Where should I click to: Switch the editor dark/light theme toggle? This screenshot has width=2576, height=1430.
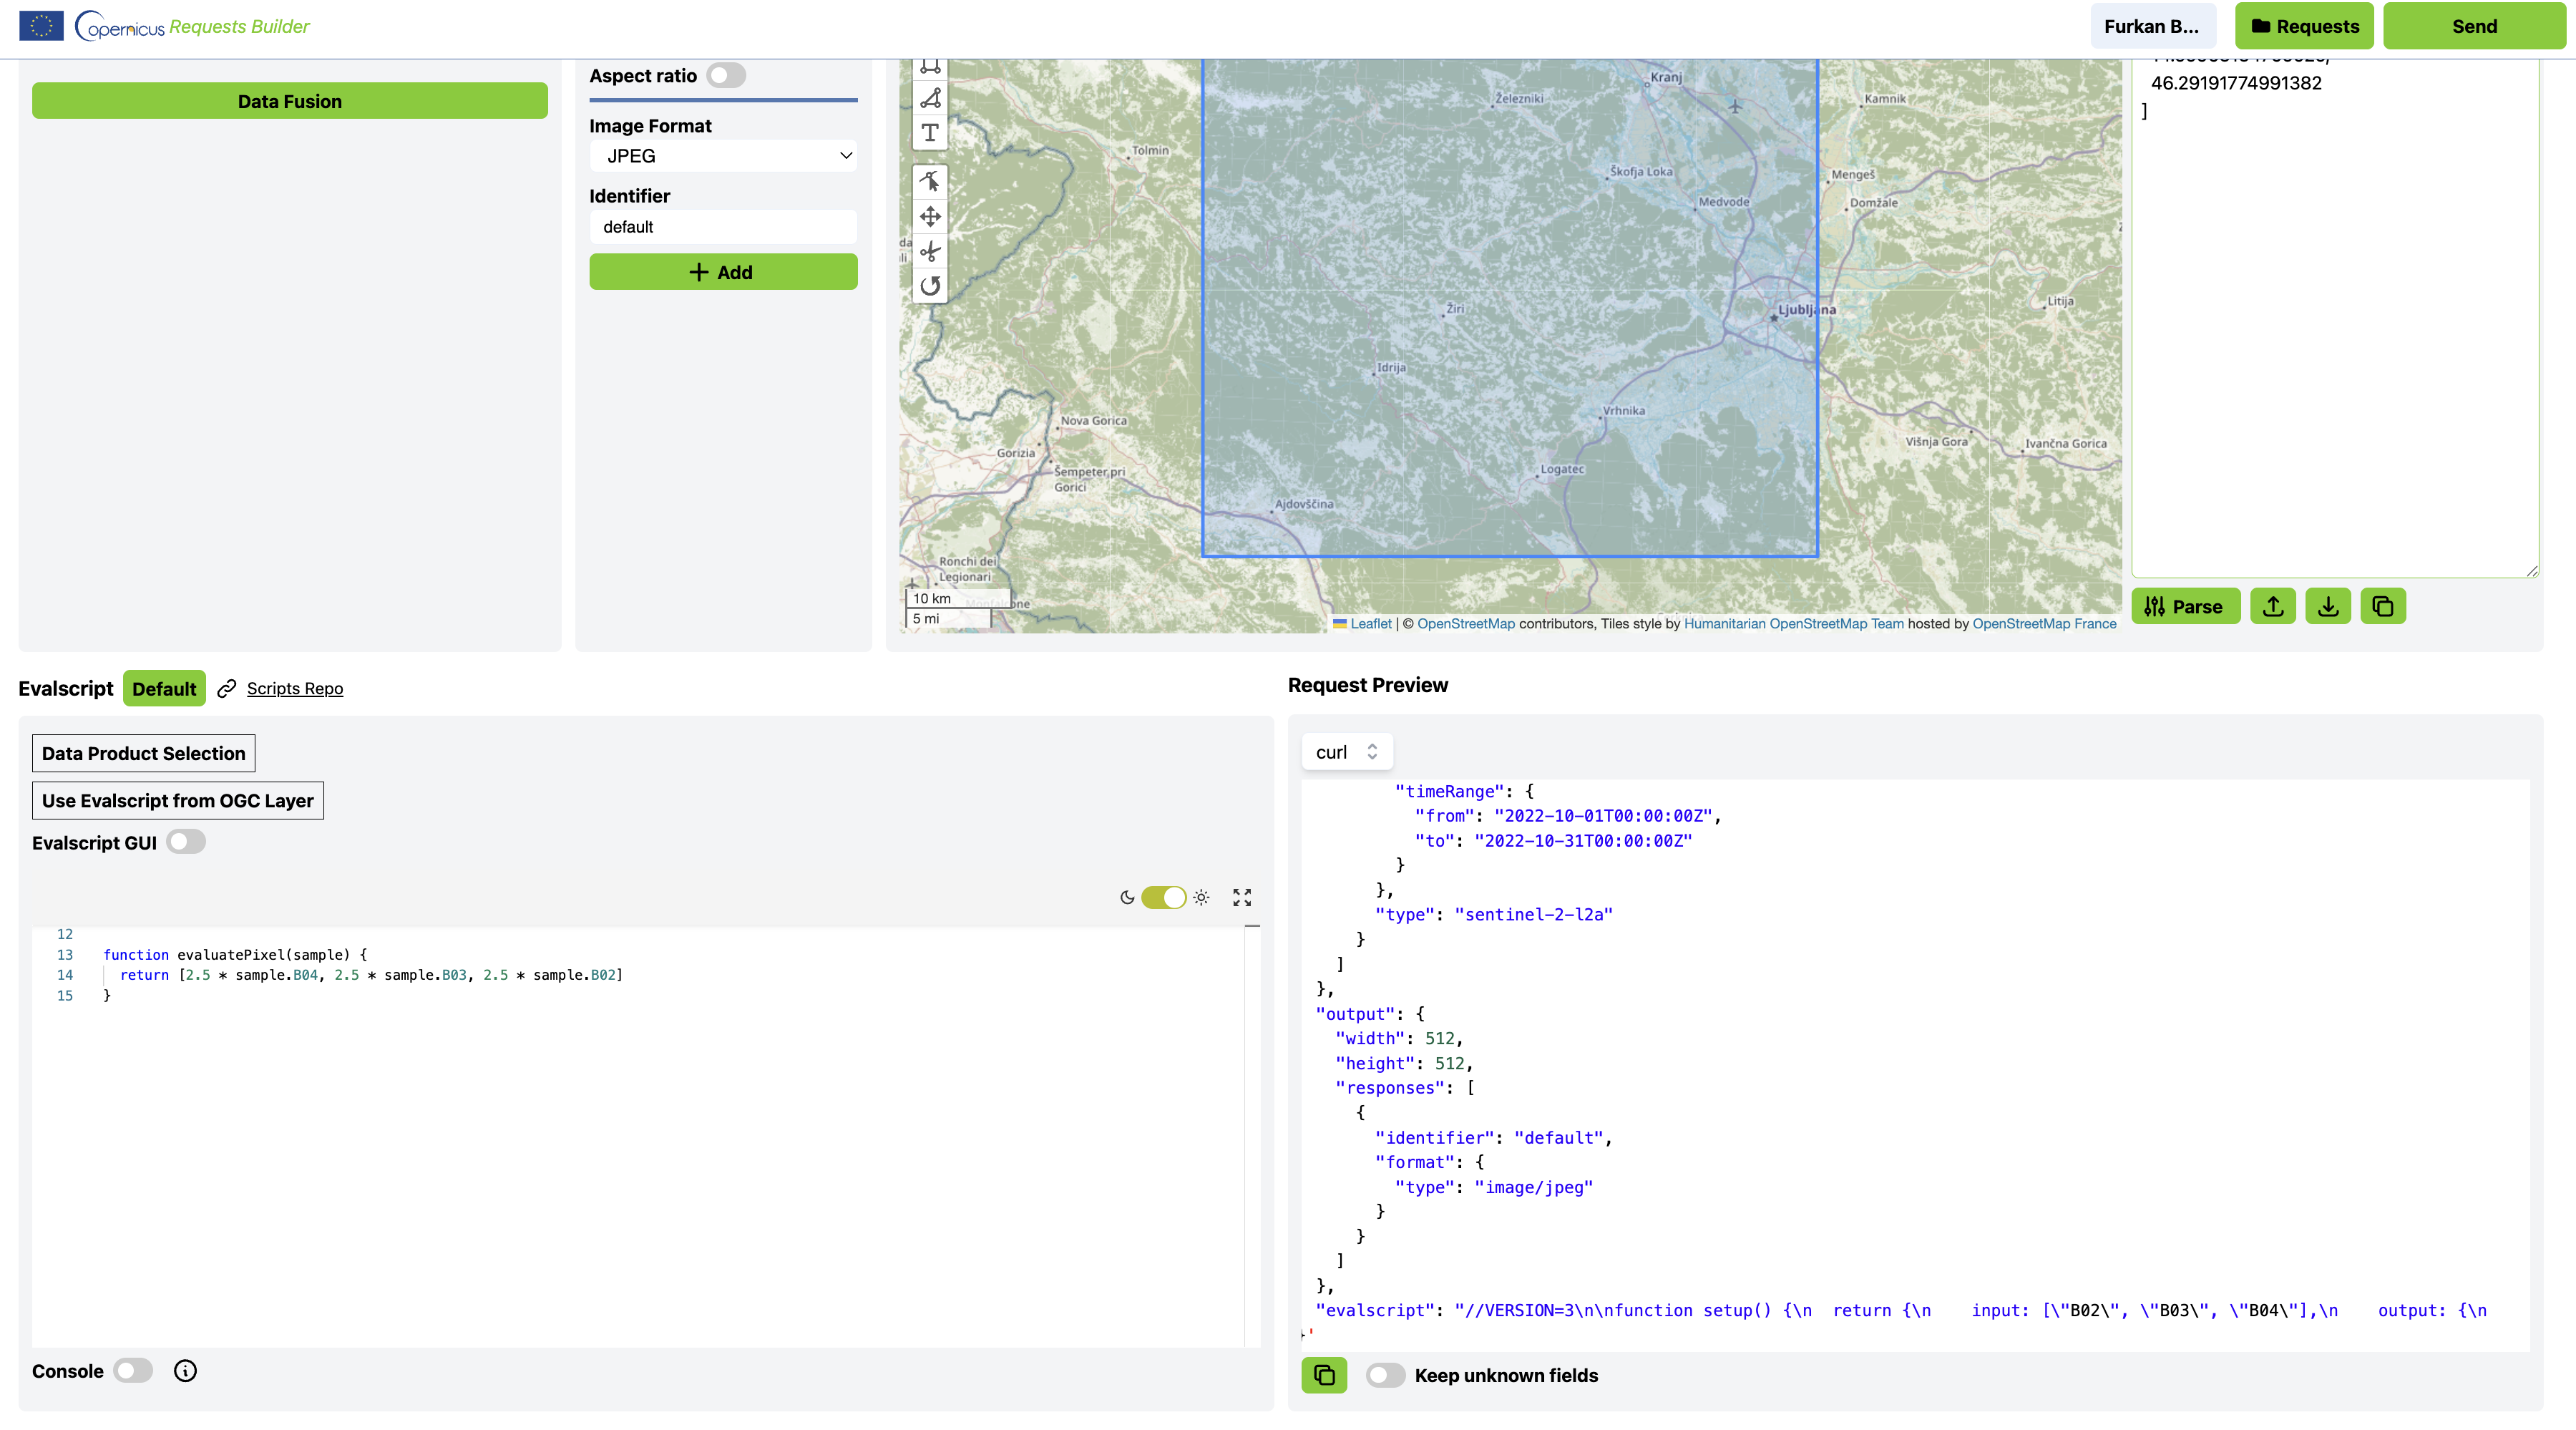pos(1163,897)
